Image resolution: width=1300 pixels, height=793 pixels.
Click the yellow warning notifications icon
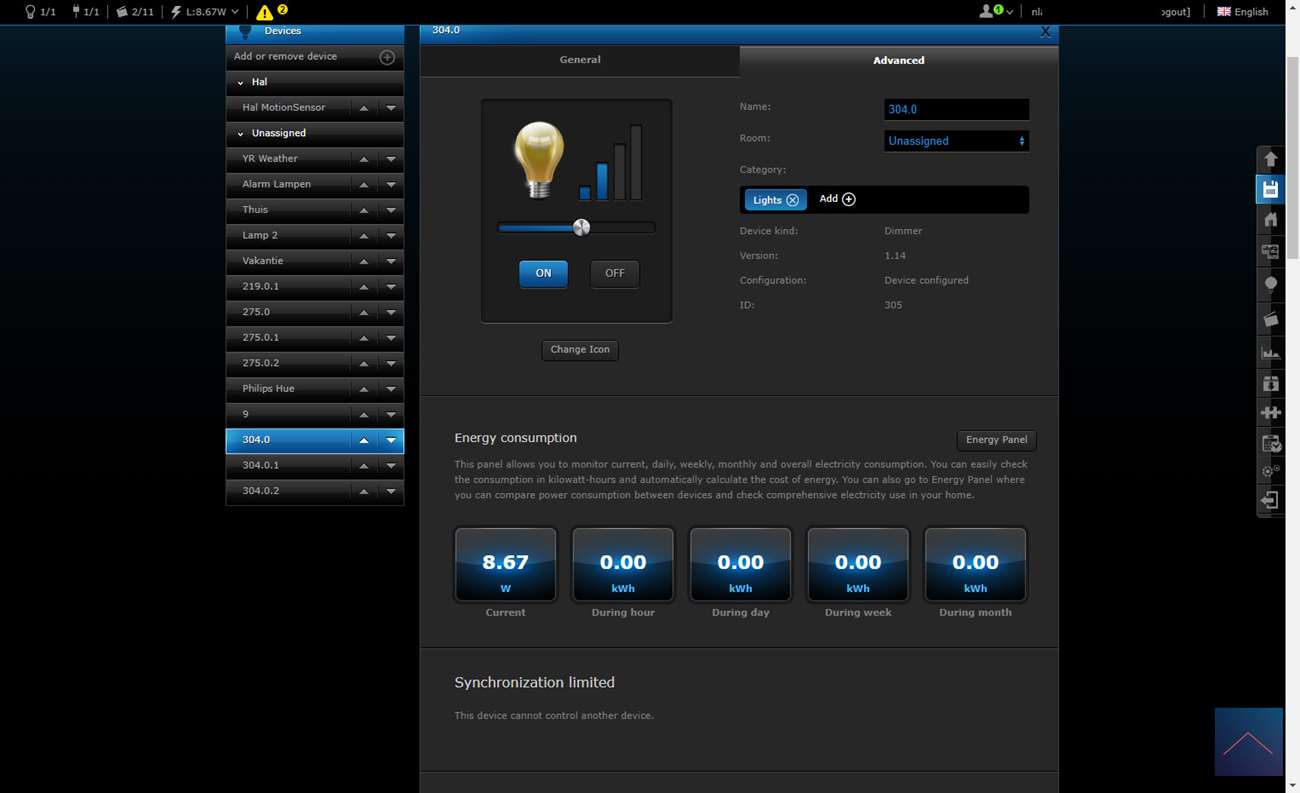click(x=265, y=12)
